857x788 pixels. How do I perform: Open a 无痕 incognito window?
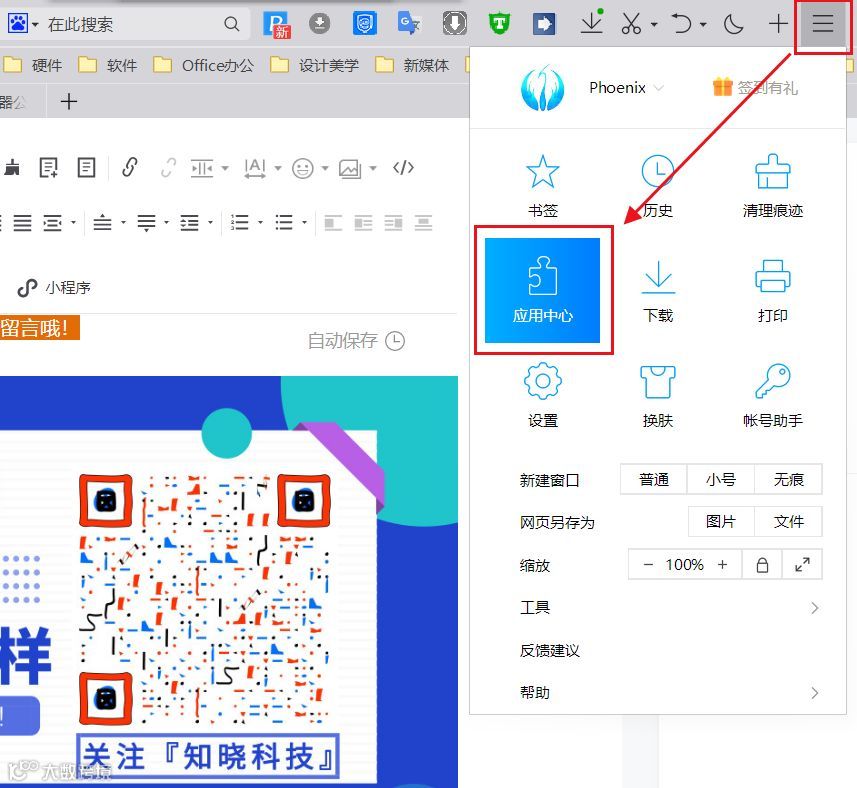(788, 479)
